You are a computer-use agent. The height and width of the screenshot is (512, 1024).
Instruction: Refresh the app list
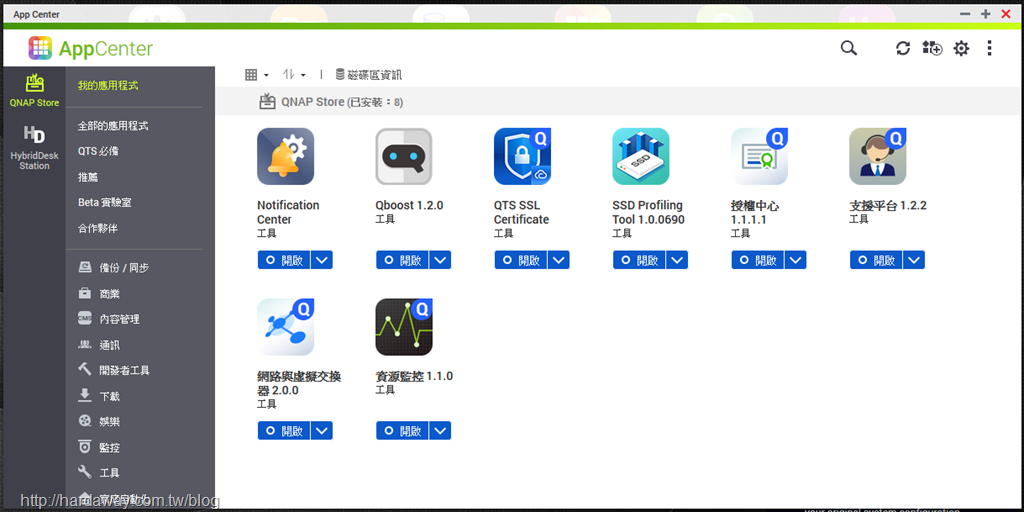pos(903,48)
